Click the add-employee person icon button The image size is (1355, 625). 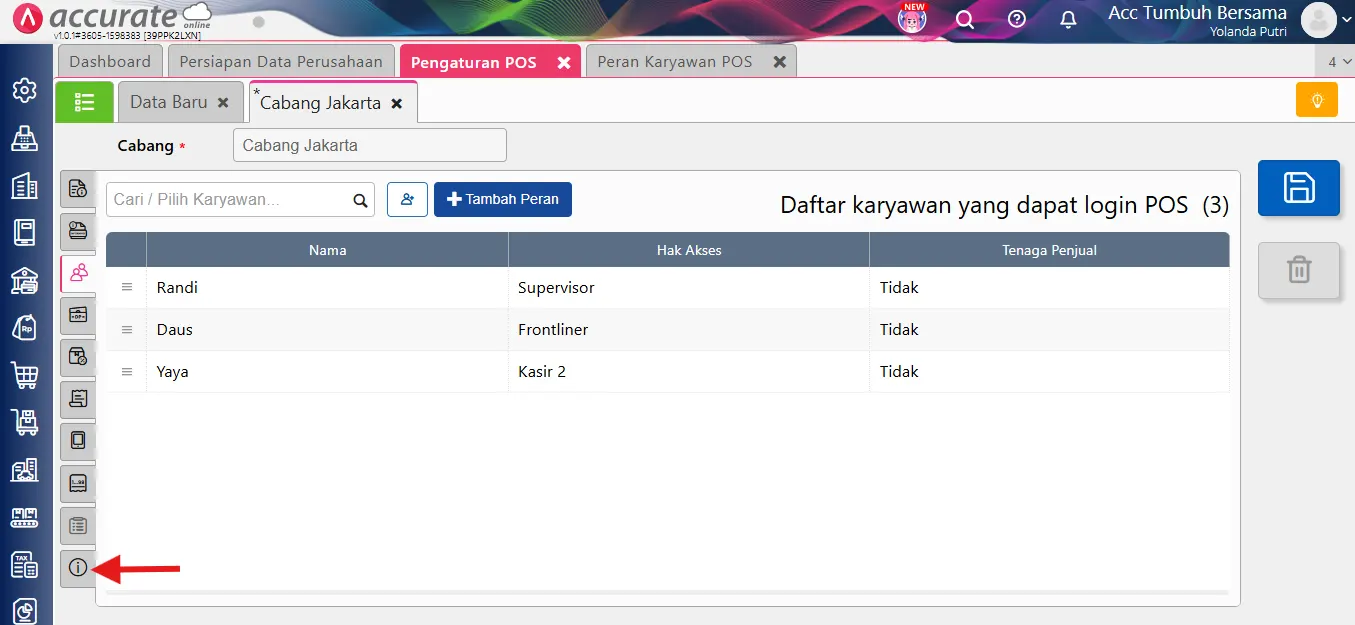coord(408,199)
